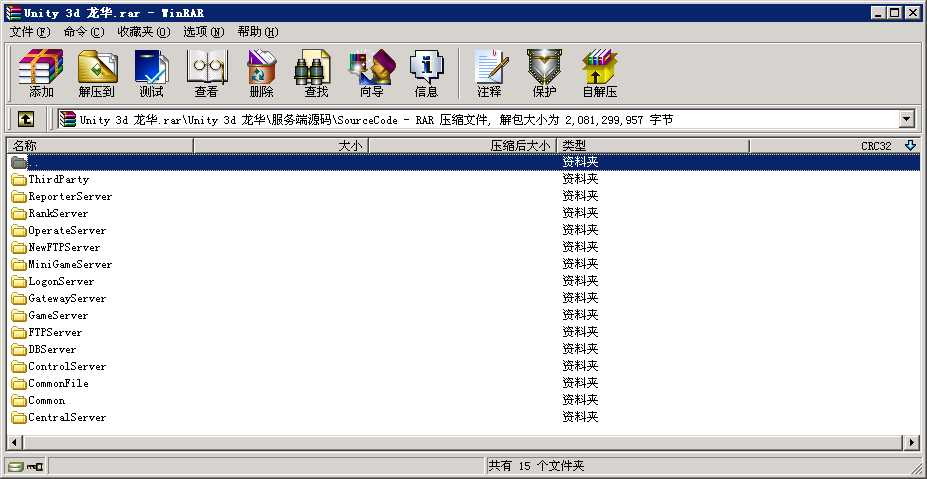
Task: Click the horizontal scrollbar right arrow
Action: 912,442
